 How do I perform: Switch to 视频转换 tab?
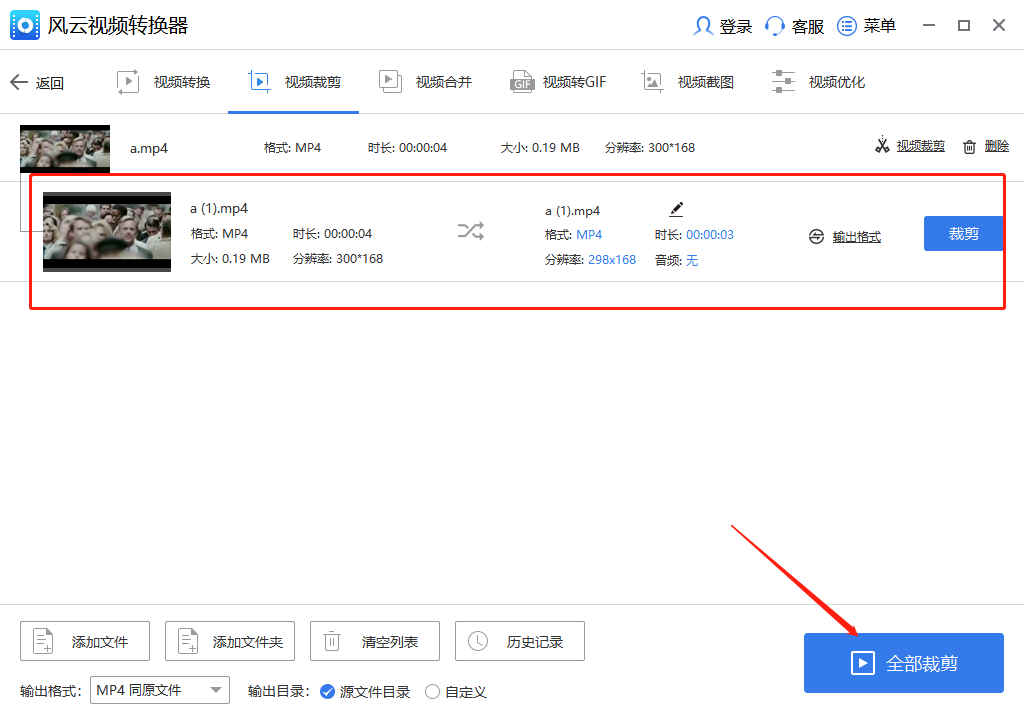click(x=163, y=82)
